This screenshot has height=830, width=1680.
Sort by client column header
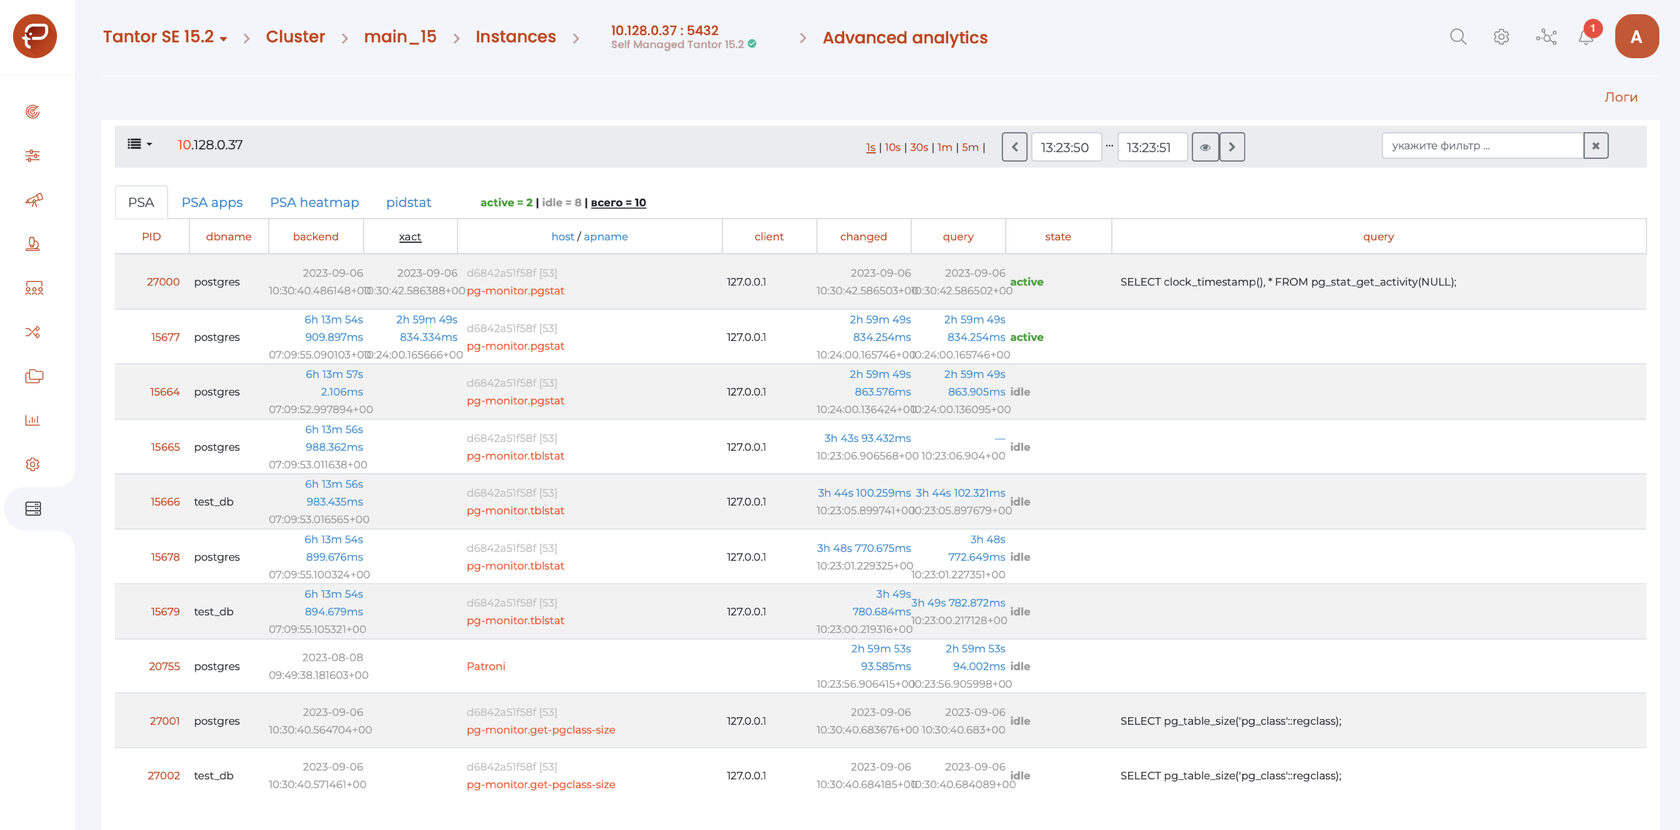point(769,237)
